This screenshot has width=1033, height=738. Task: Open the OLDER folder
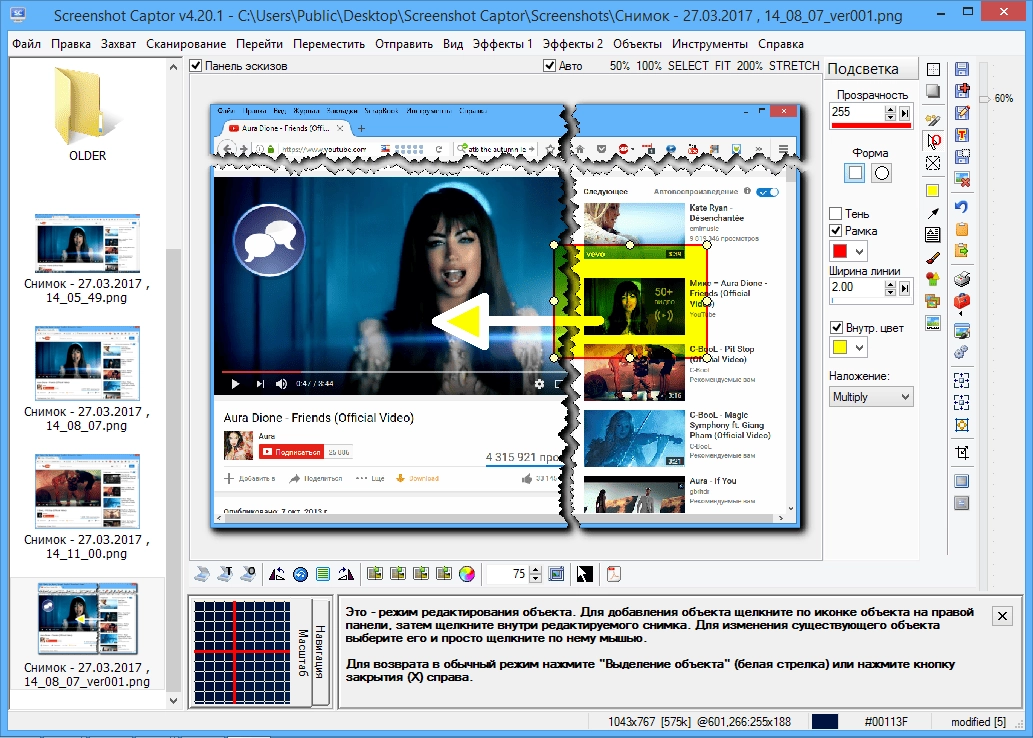tap(87, 112)
